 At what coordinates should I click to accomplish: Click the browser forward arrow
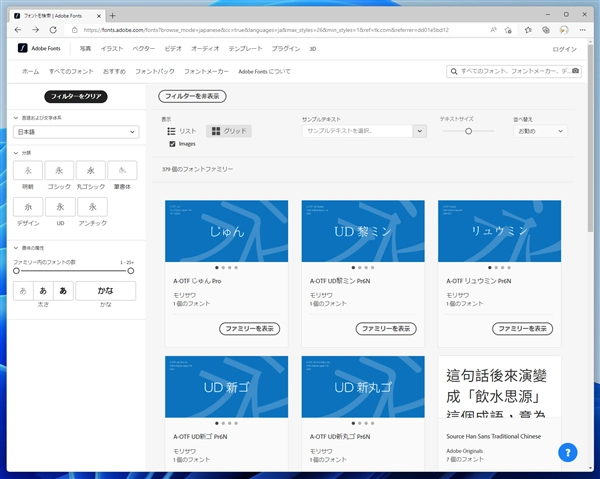click(35, 30)
